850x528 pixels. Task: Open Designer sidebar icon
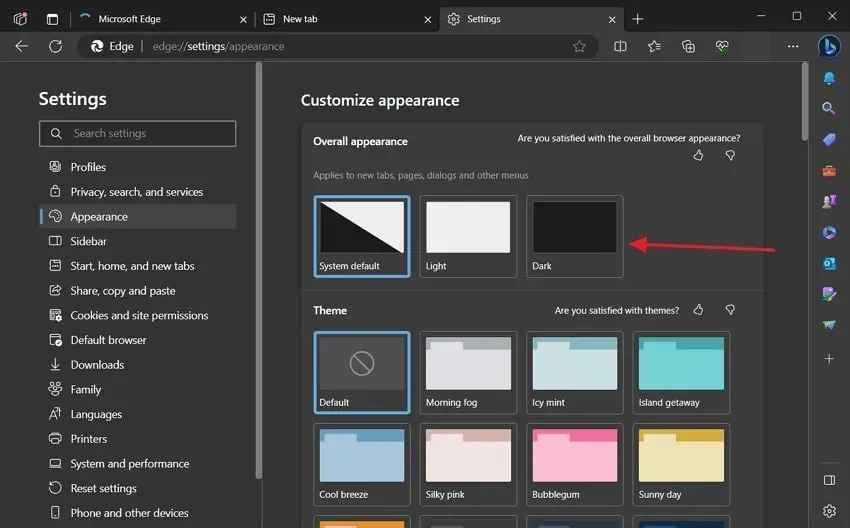tap(829, 294)
